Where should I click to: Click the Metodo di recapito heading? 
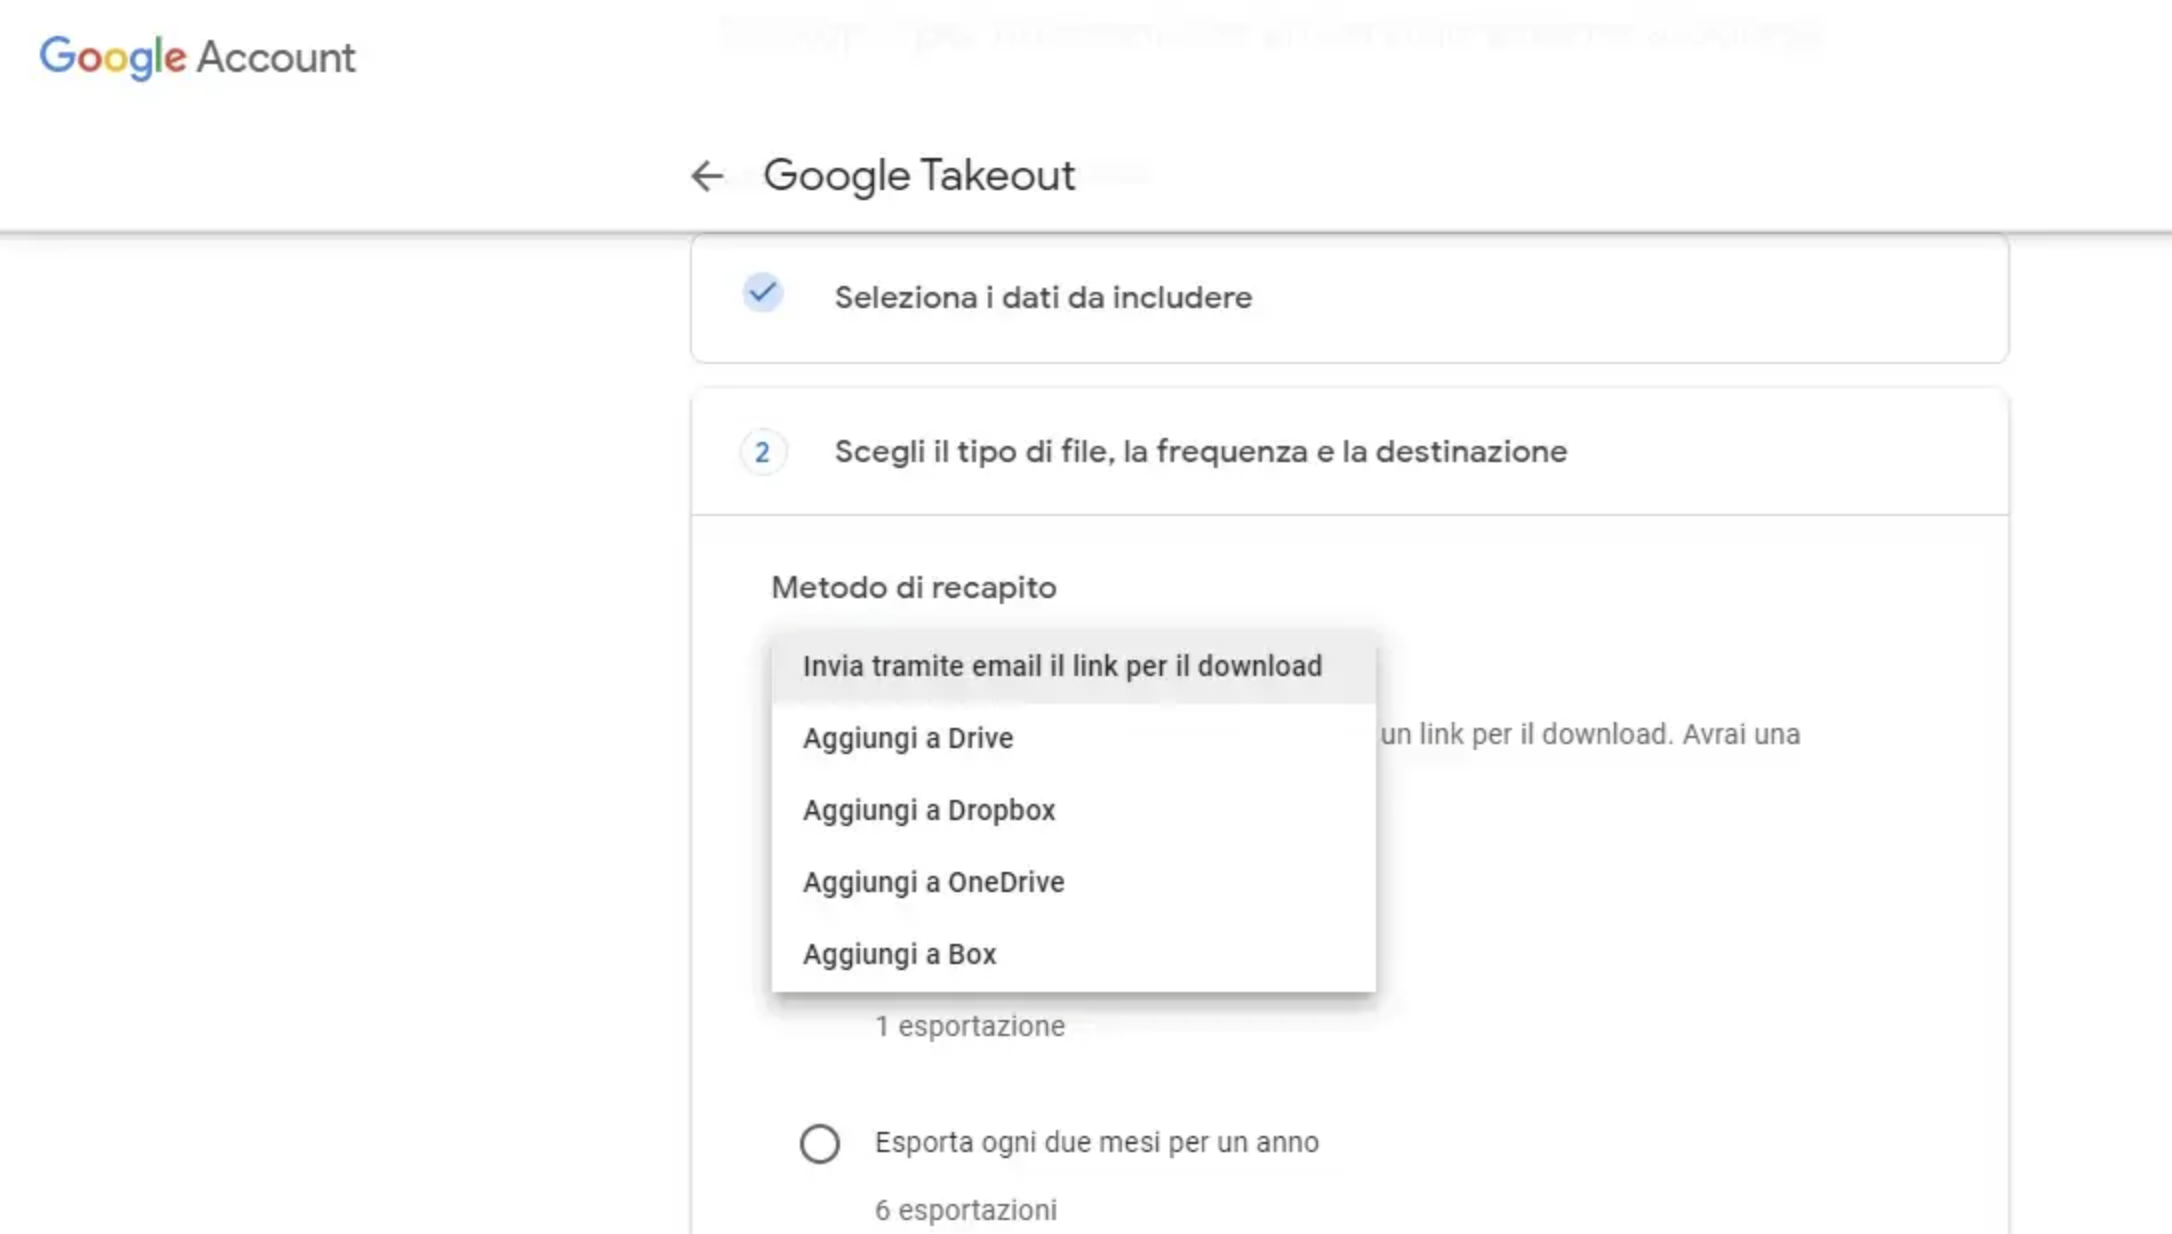[913, 587]
